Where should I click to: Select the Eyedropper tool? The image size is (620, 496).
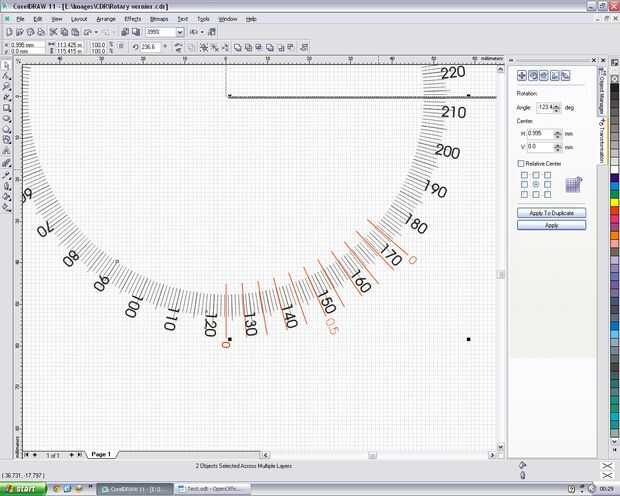click(6, 174)
